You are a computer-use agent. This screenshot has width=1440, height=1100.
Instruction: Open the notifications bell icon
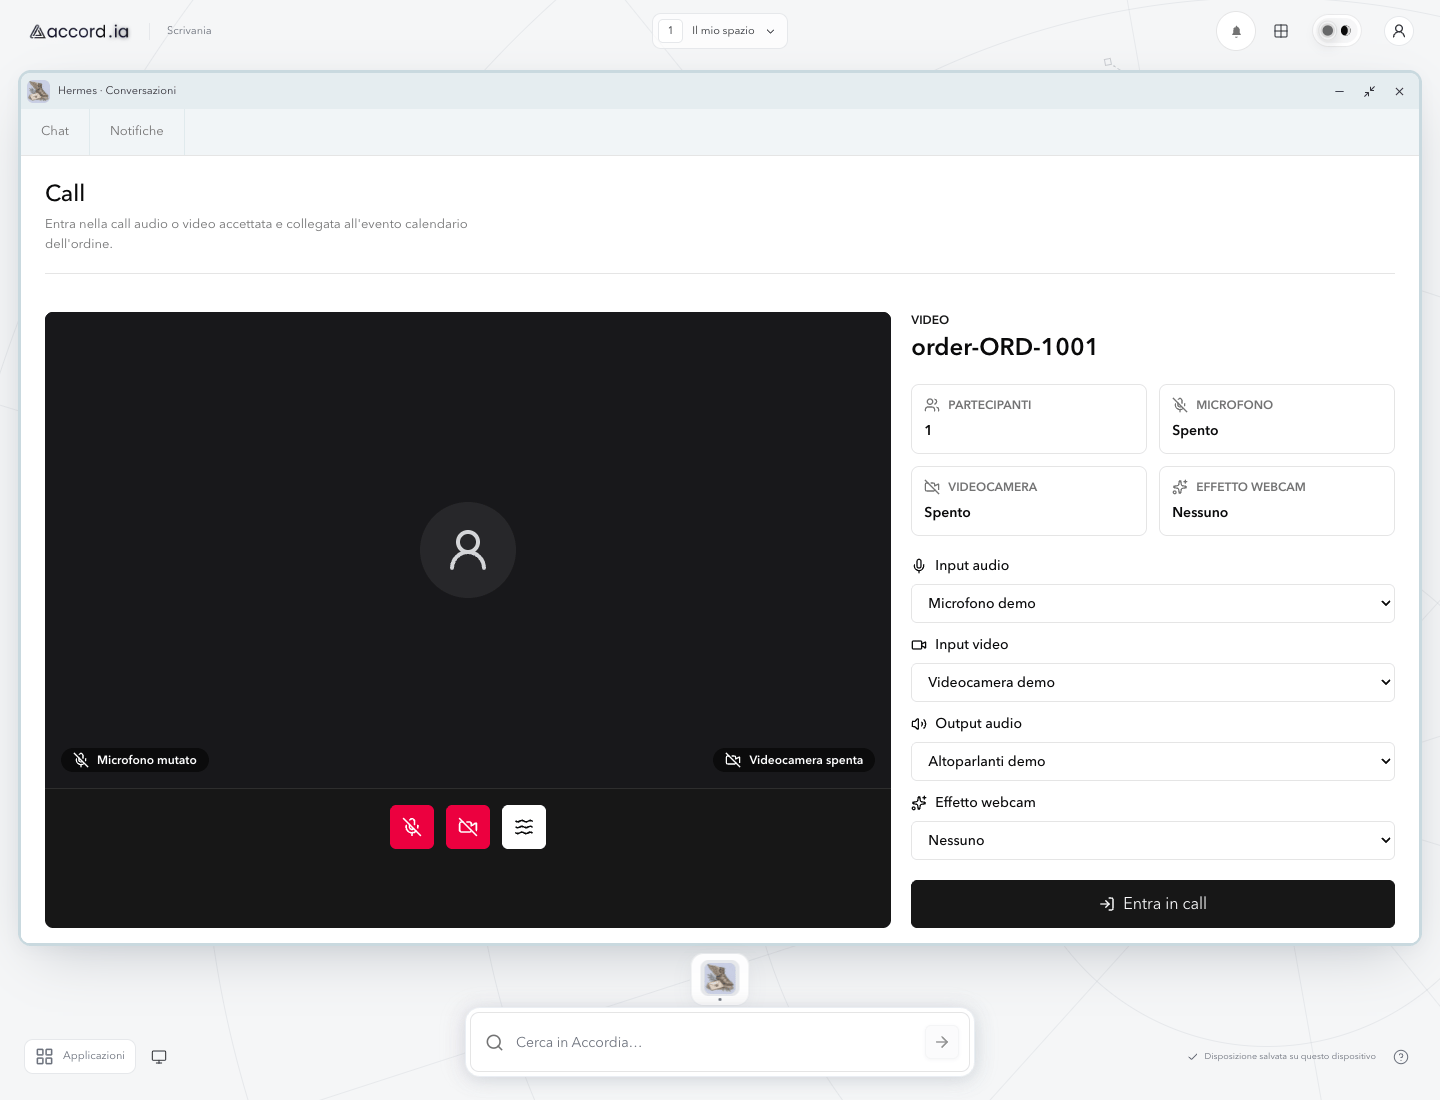[1236, 31]
